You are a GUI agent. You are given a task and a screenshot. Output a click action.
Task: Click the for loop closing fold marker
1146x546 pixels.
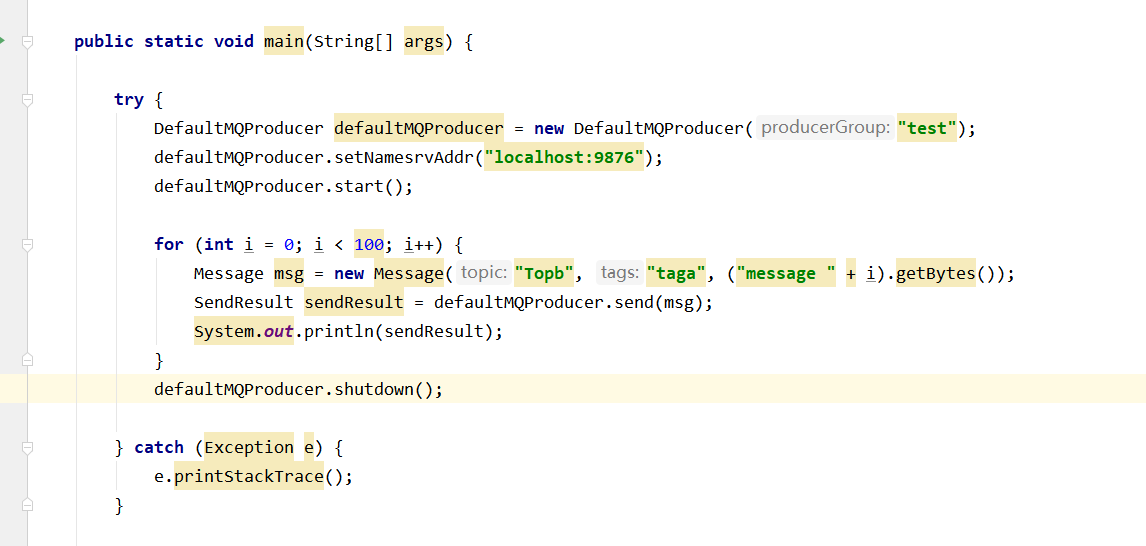click(28, 360)
